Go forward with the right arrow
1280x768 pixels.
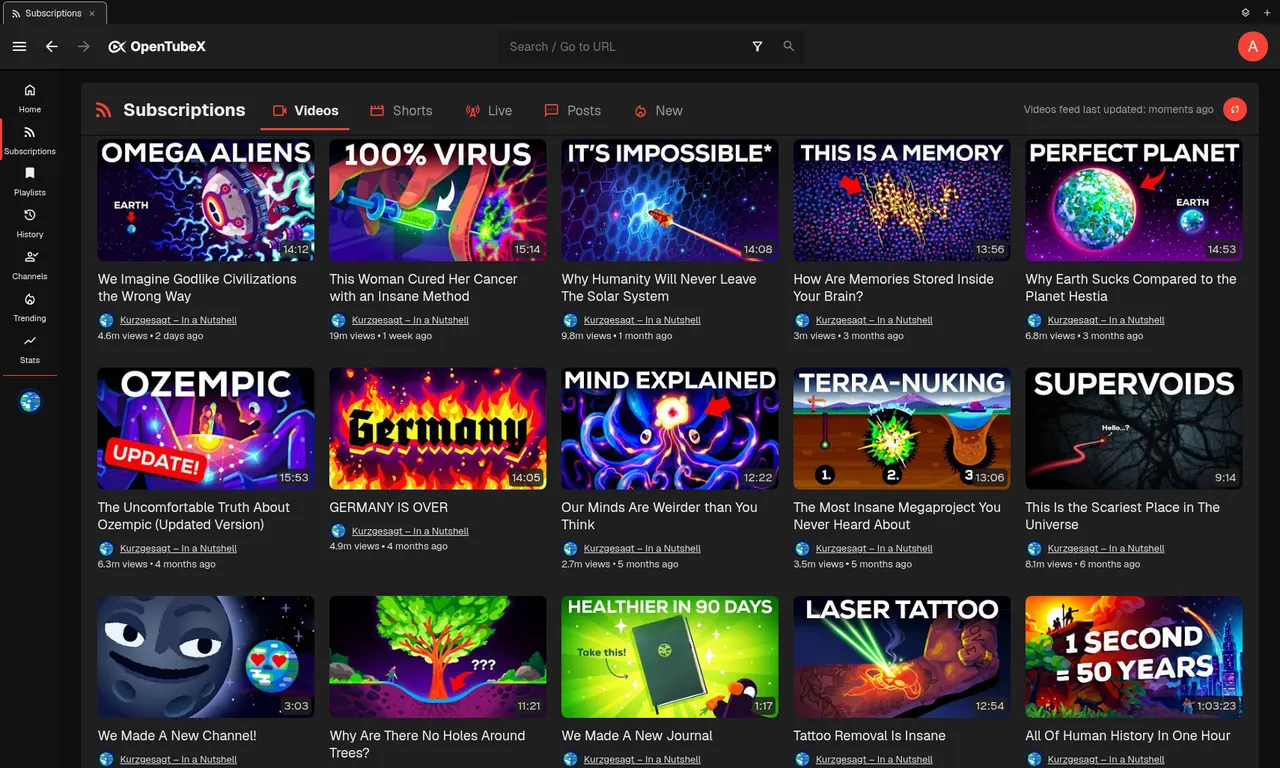tap(84, 47)
